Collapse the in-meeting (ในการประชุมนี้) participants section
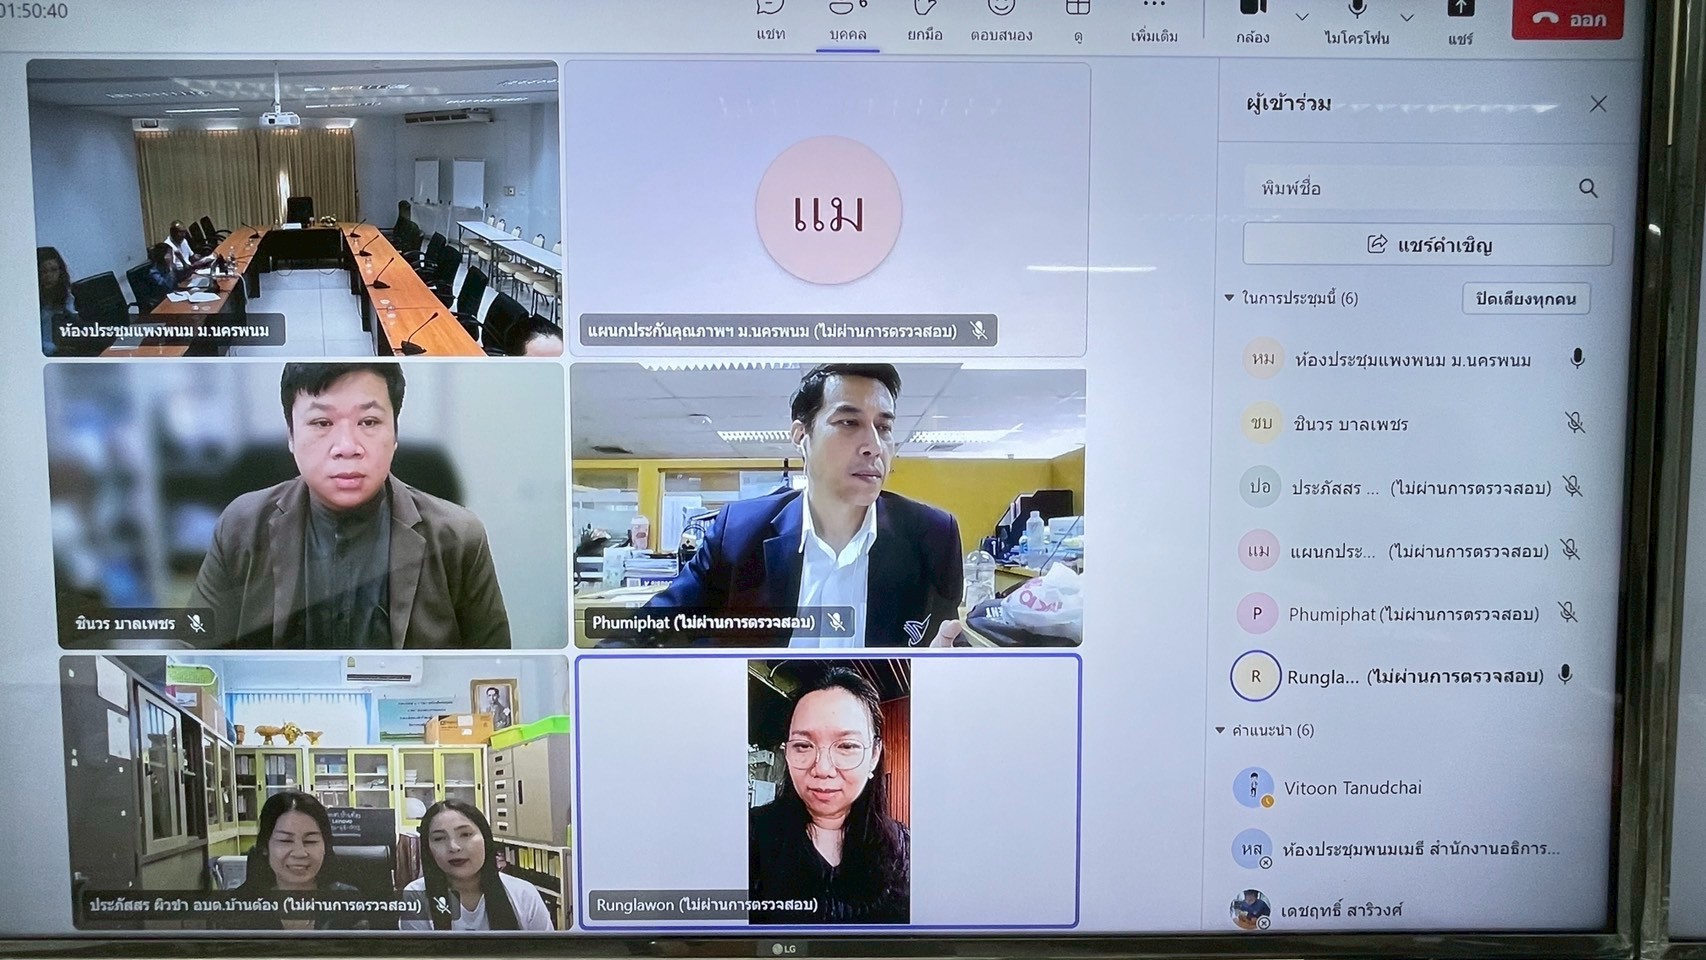 [1230, 298]
